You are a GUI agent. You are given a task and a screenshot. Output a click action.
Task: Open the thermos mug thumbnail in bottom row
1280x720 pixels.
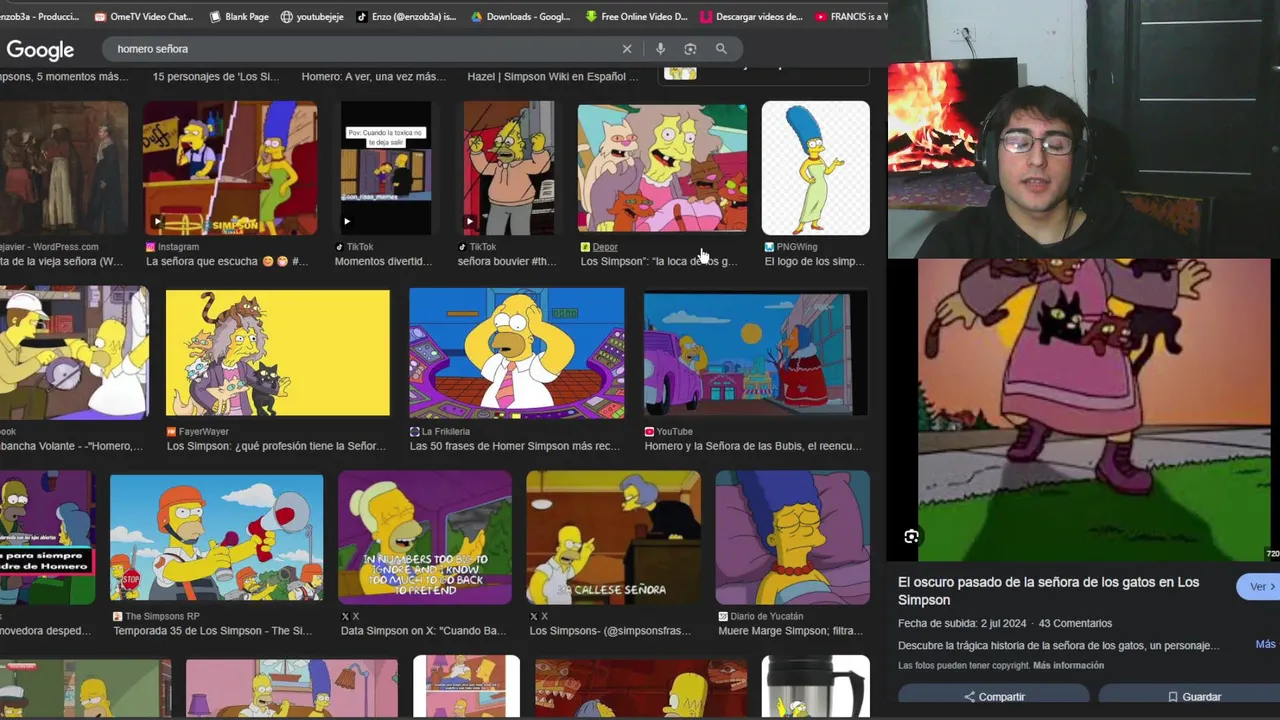tap(816, 686)
